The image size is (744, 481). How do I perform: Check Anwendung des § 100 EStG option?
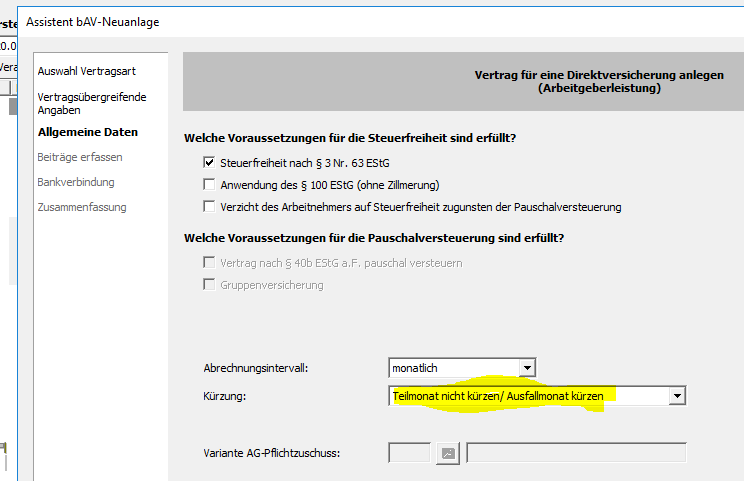tap(209, 185)
